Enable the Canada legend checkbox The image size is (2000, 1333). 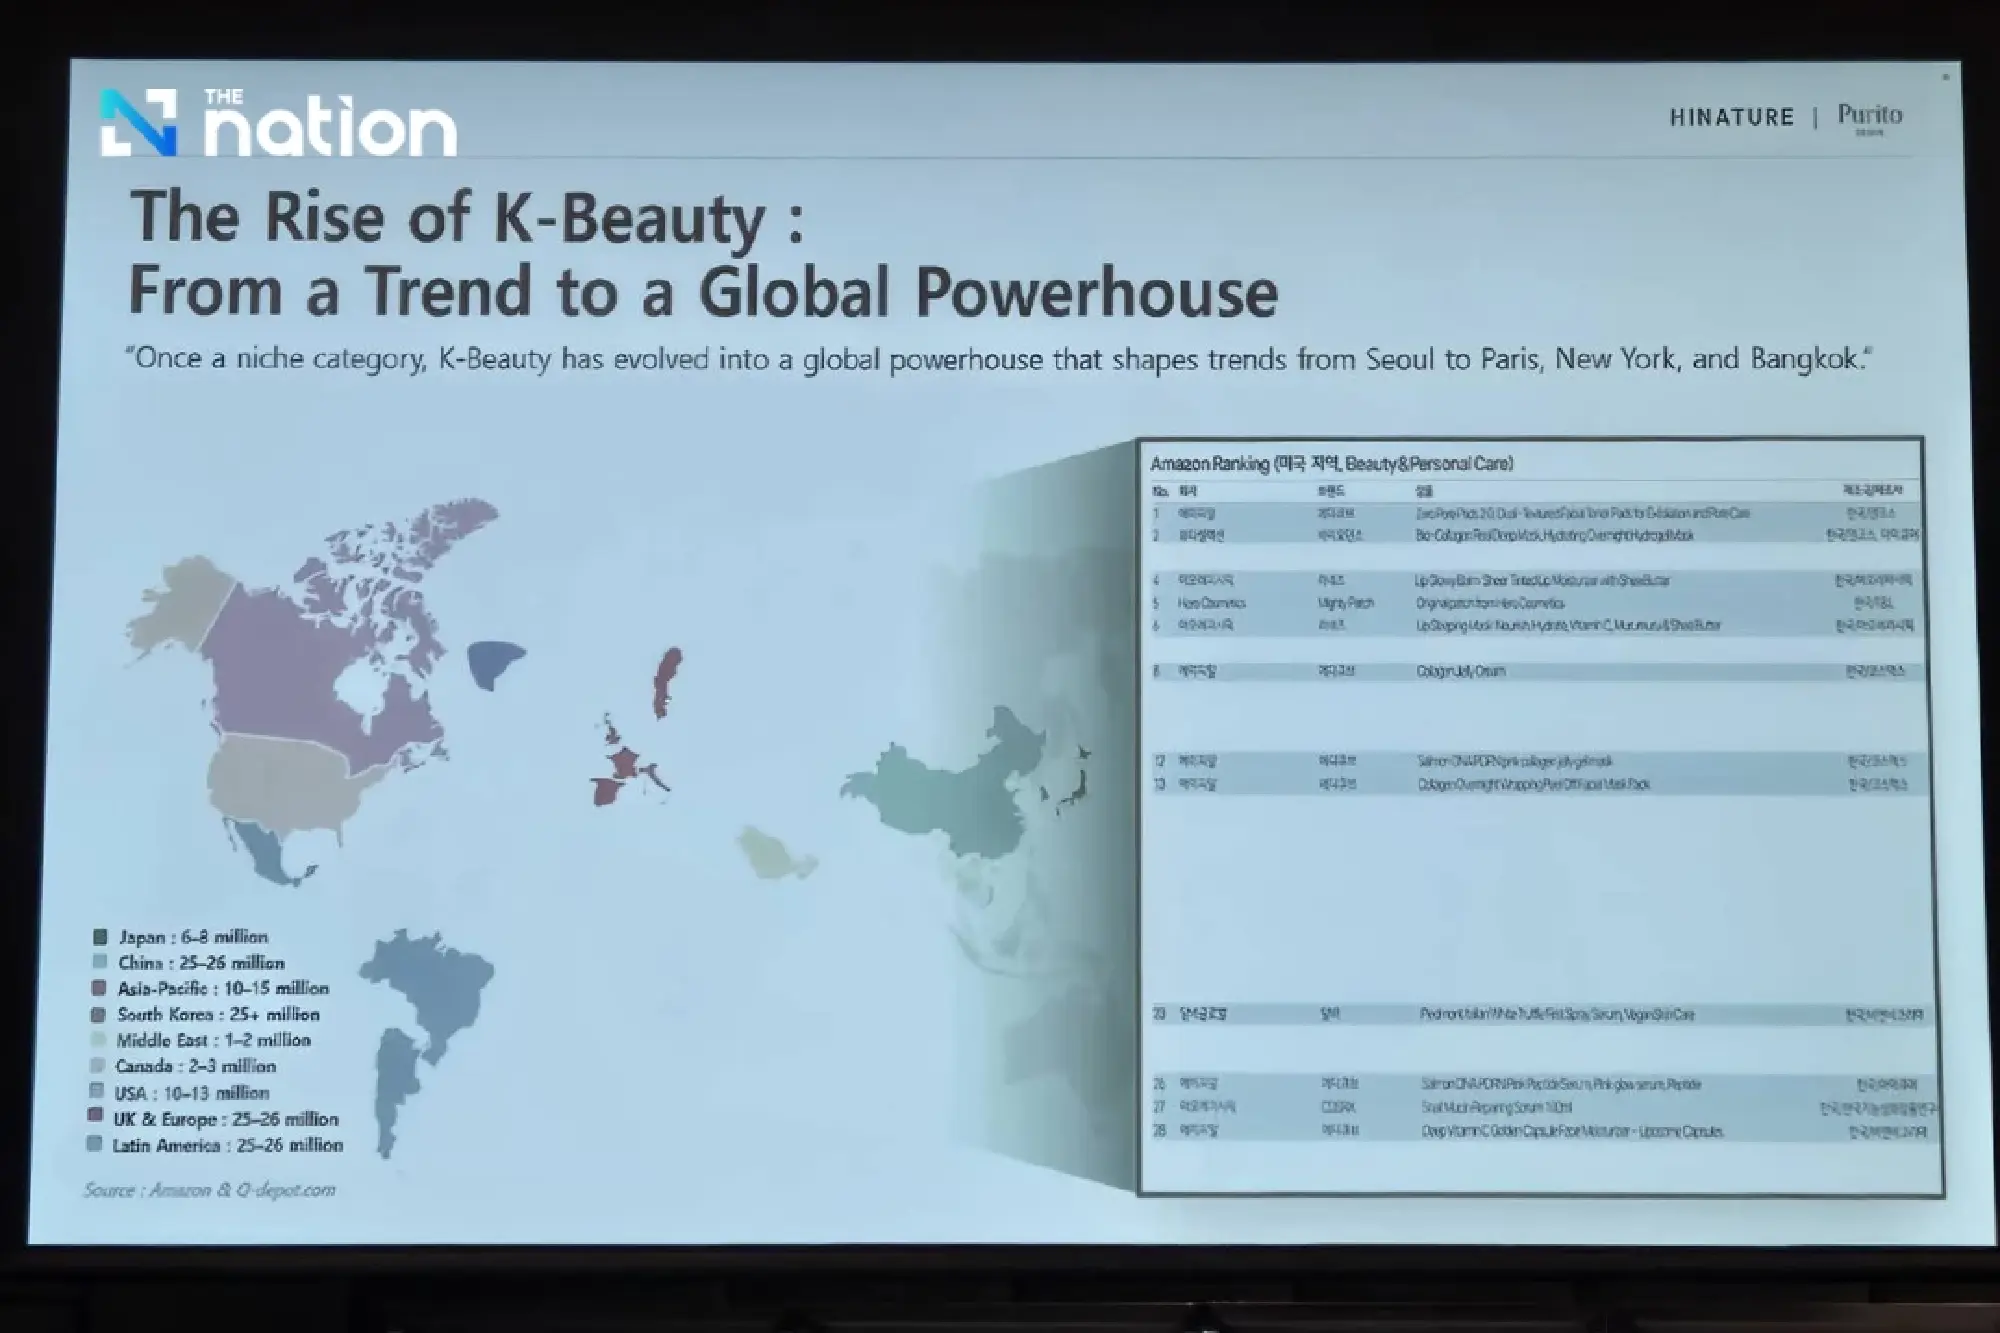point(99,1067)
